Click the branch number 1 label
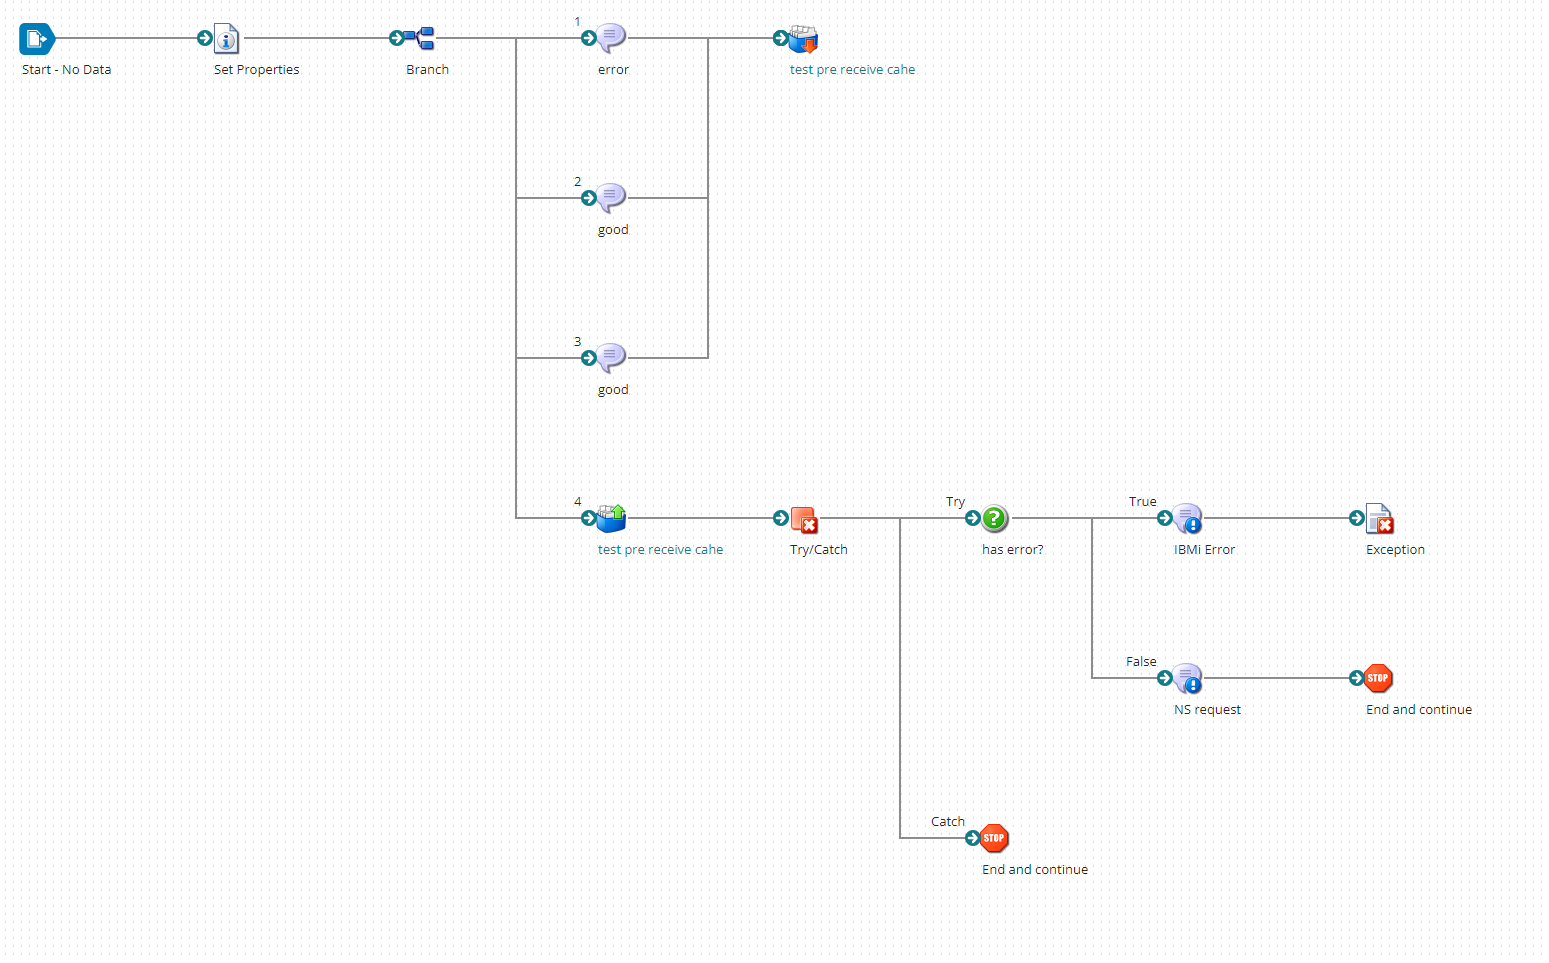 click(x=577, y=21)
